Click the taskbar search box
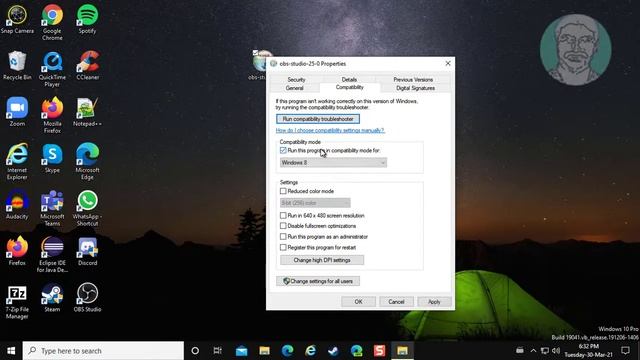This screenshot has width=640, height=360. point(103,351)
